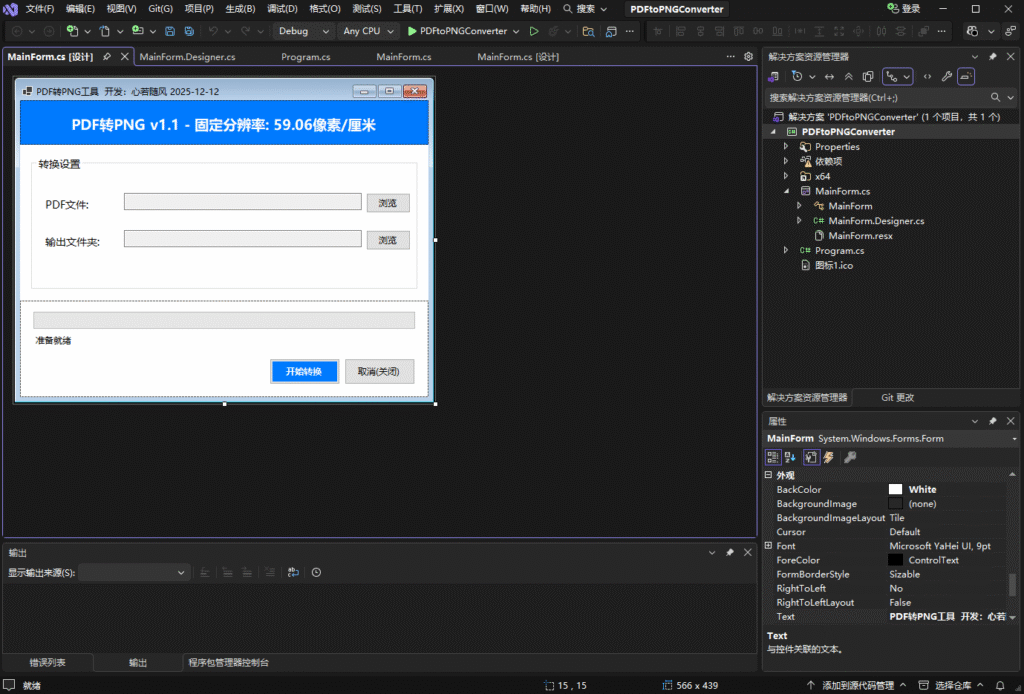Open the Debug configuration dropdown

[303, 31]
